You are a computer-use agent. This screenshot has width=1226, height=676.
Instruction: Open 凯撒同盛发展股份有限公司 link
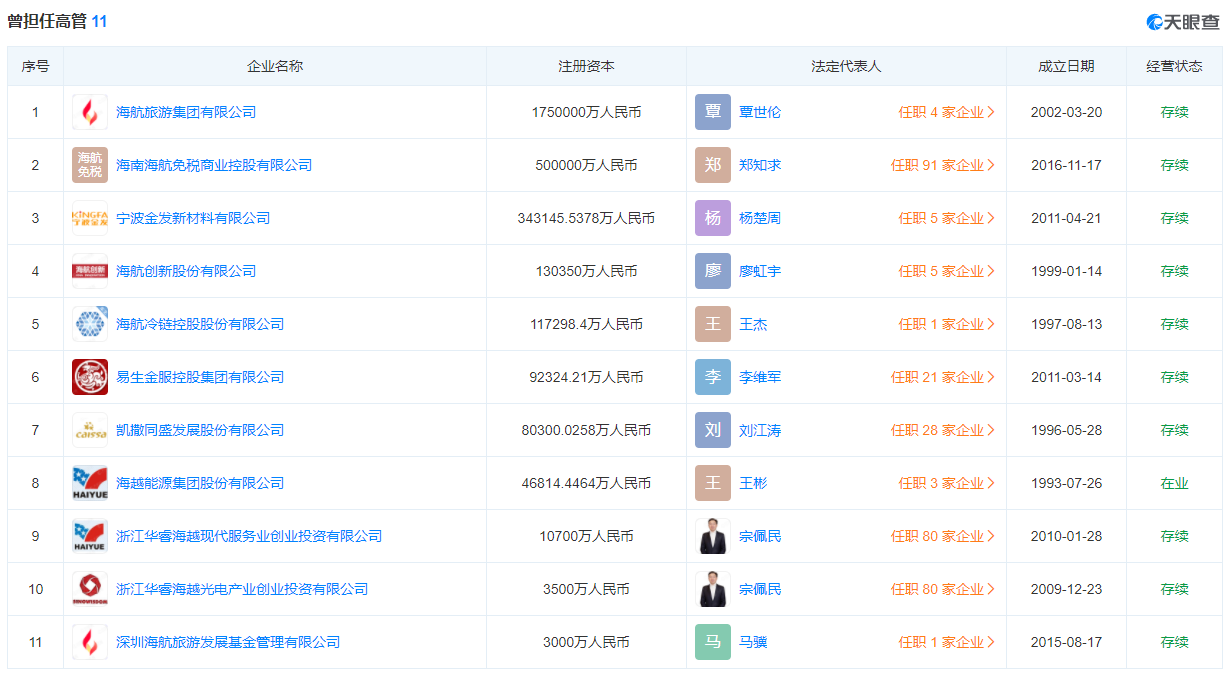pos(200,430)
